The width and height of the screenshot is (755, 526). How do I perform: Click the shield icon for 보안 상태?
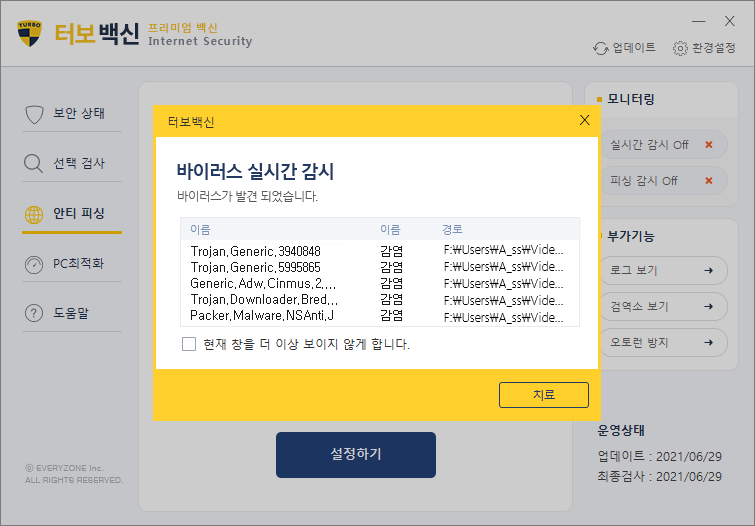34,113
